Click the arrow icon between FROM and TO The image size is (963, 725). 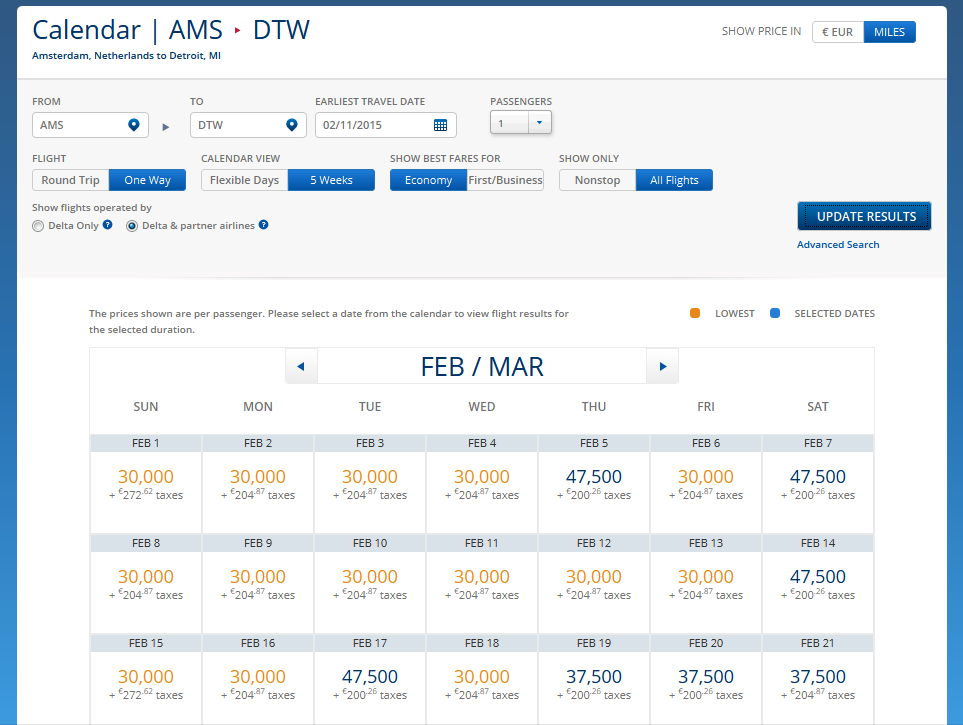[x=165, y=124]
